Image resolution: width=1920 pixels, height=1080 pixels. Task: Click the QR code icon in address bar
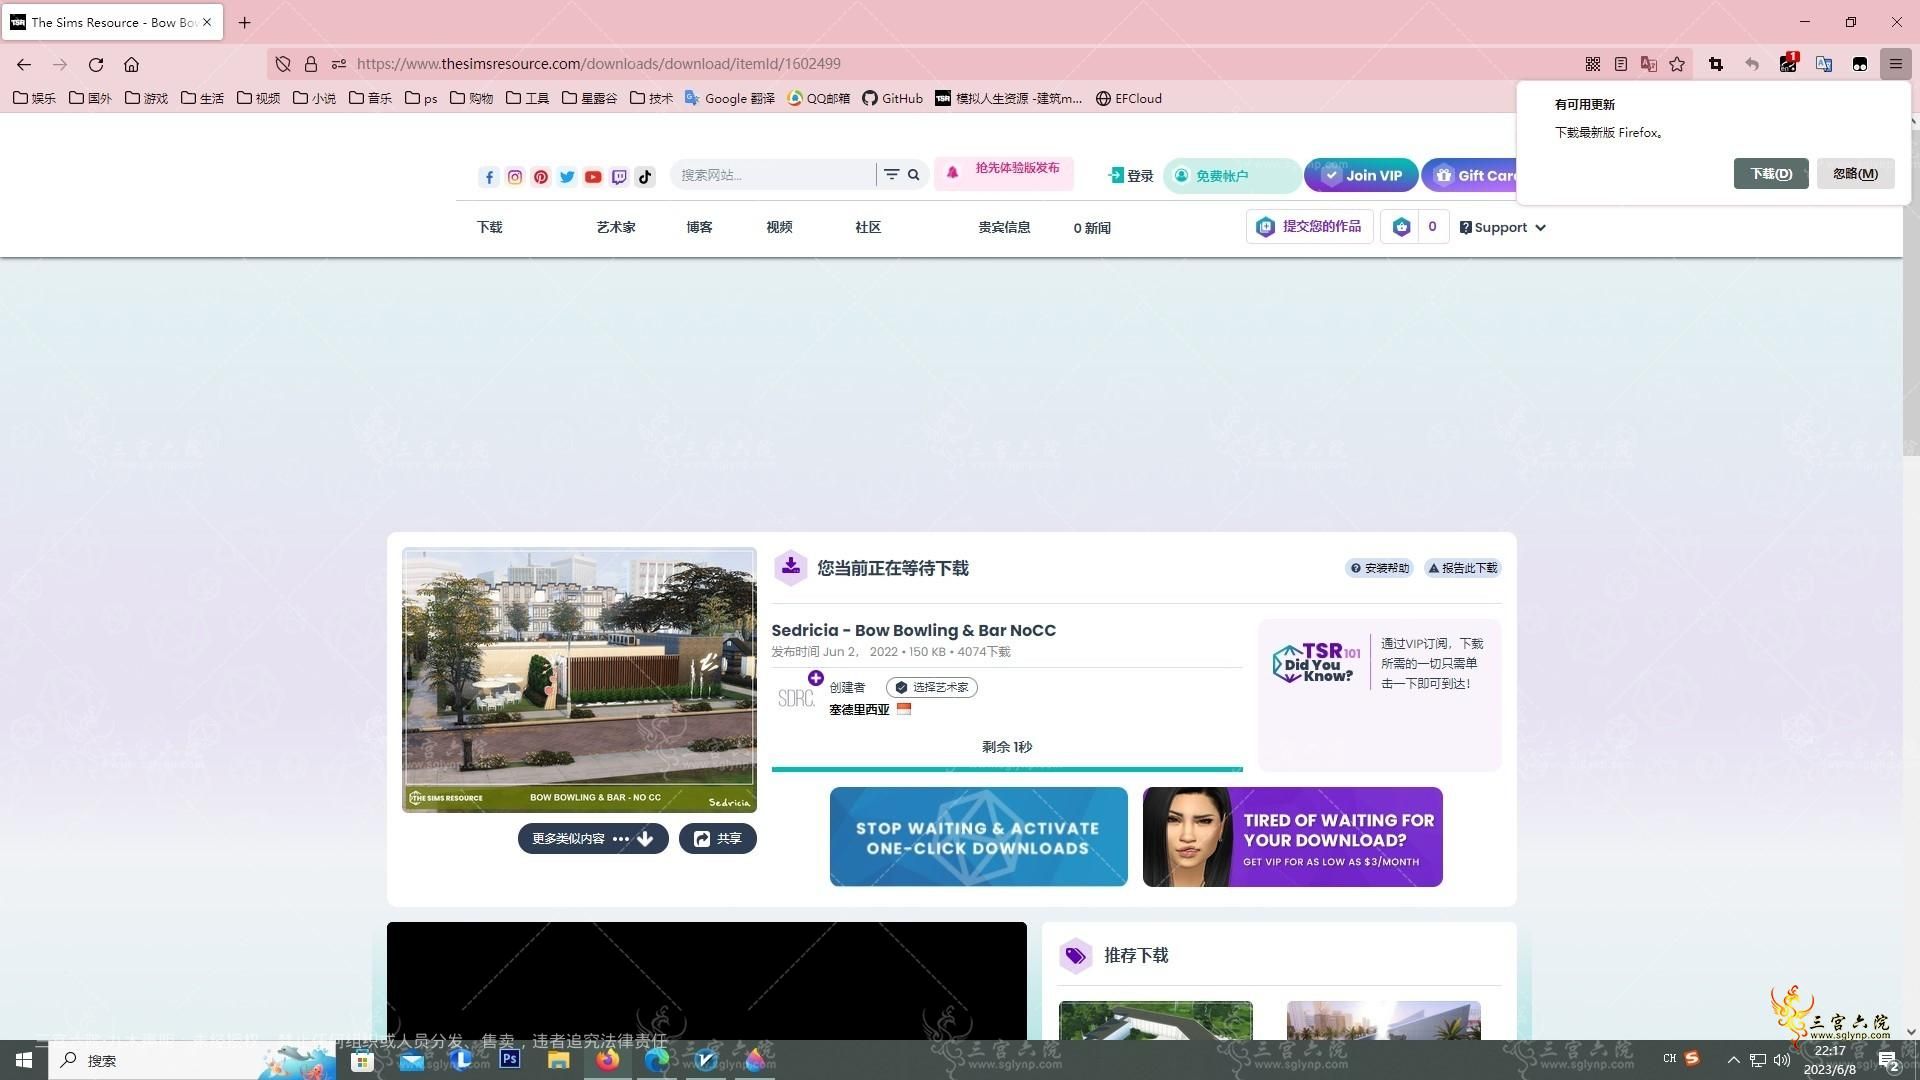[x=1593, y=64]
